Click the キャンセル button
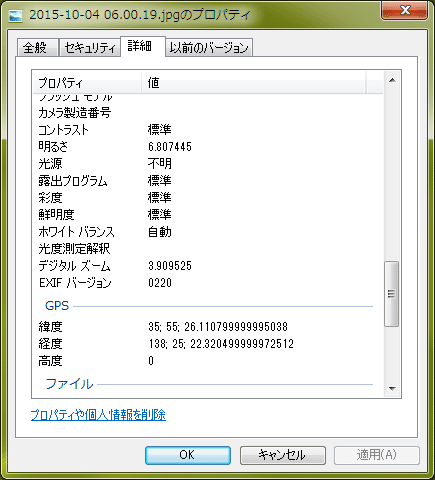Viewport: 435px width, 480px height. [x=283, y=455]
